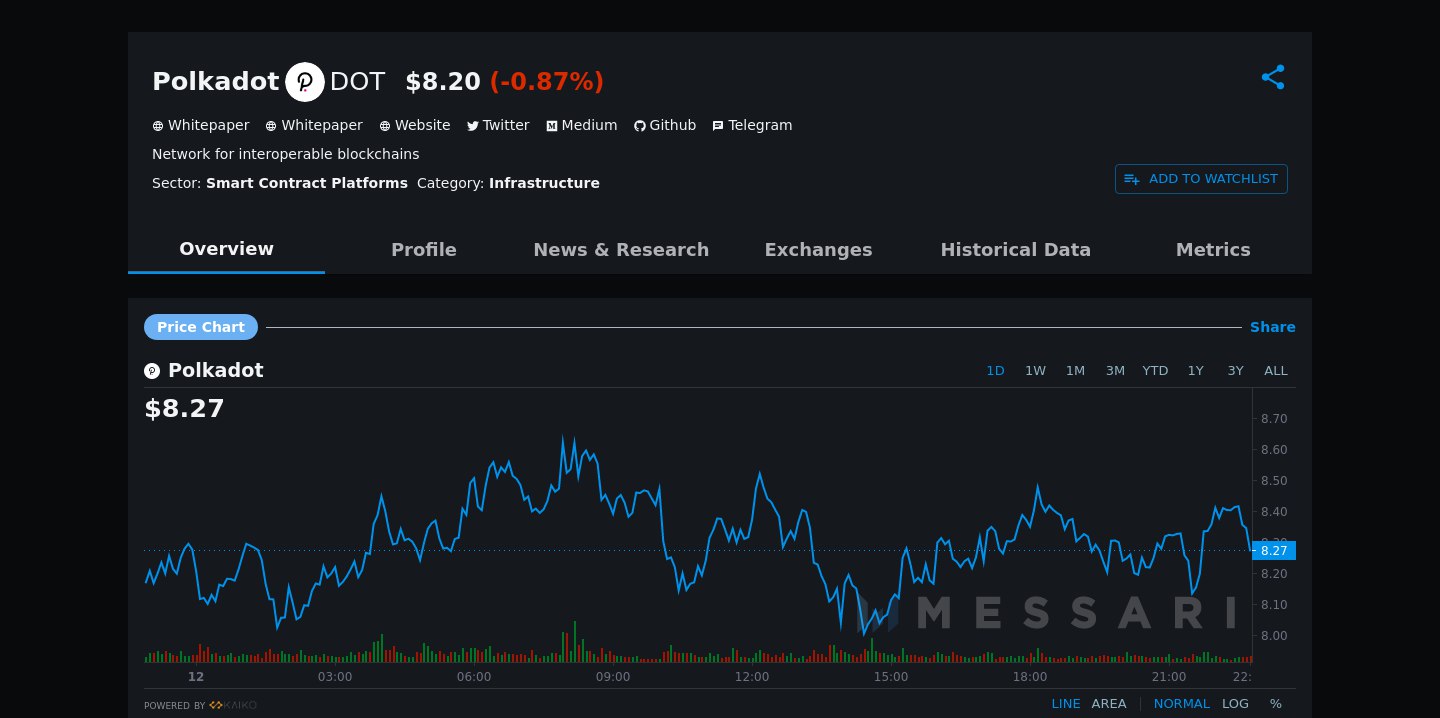1440x718 pixels.
Task: Select 1W chart range
Action: click(x=1035, y=371)
